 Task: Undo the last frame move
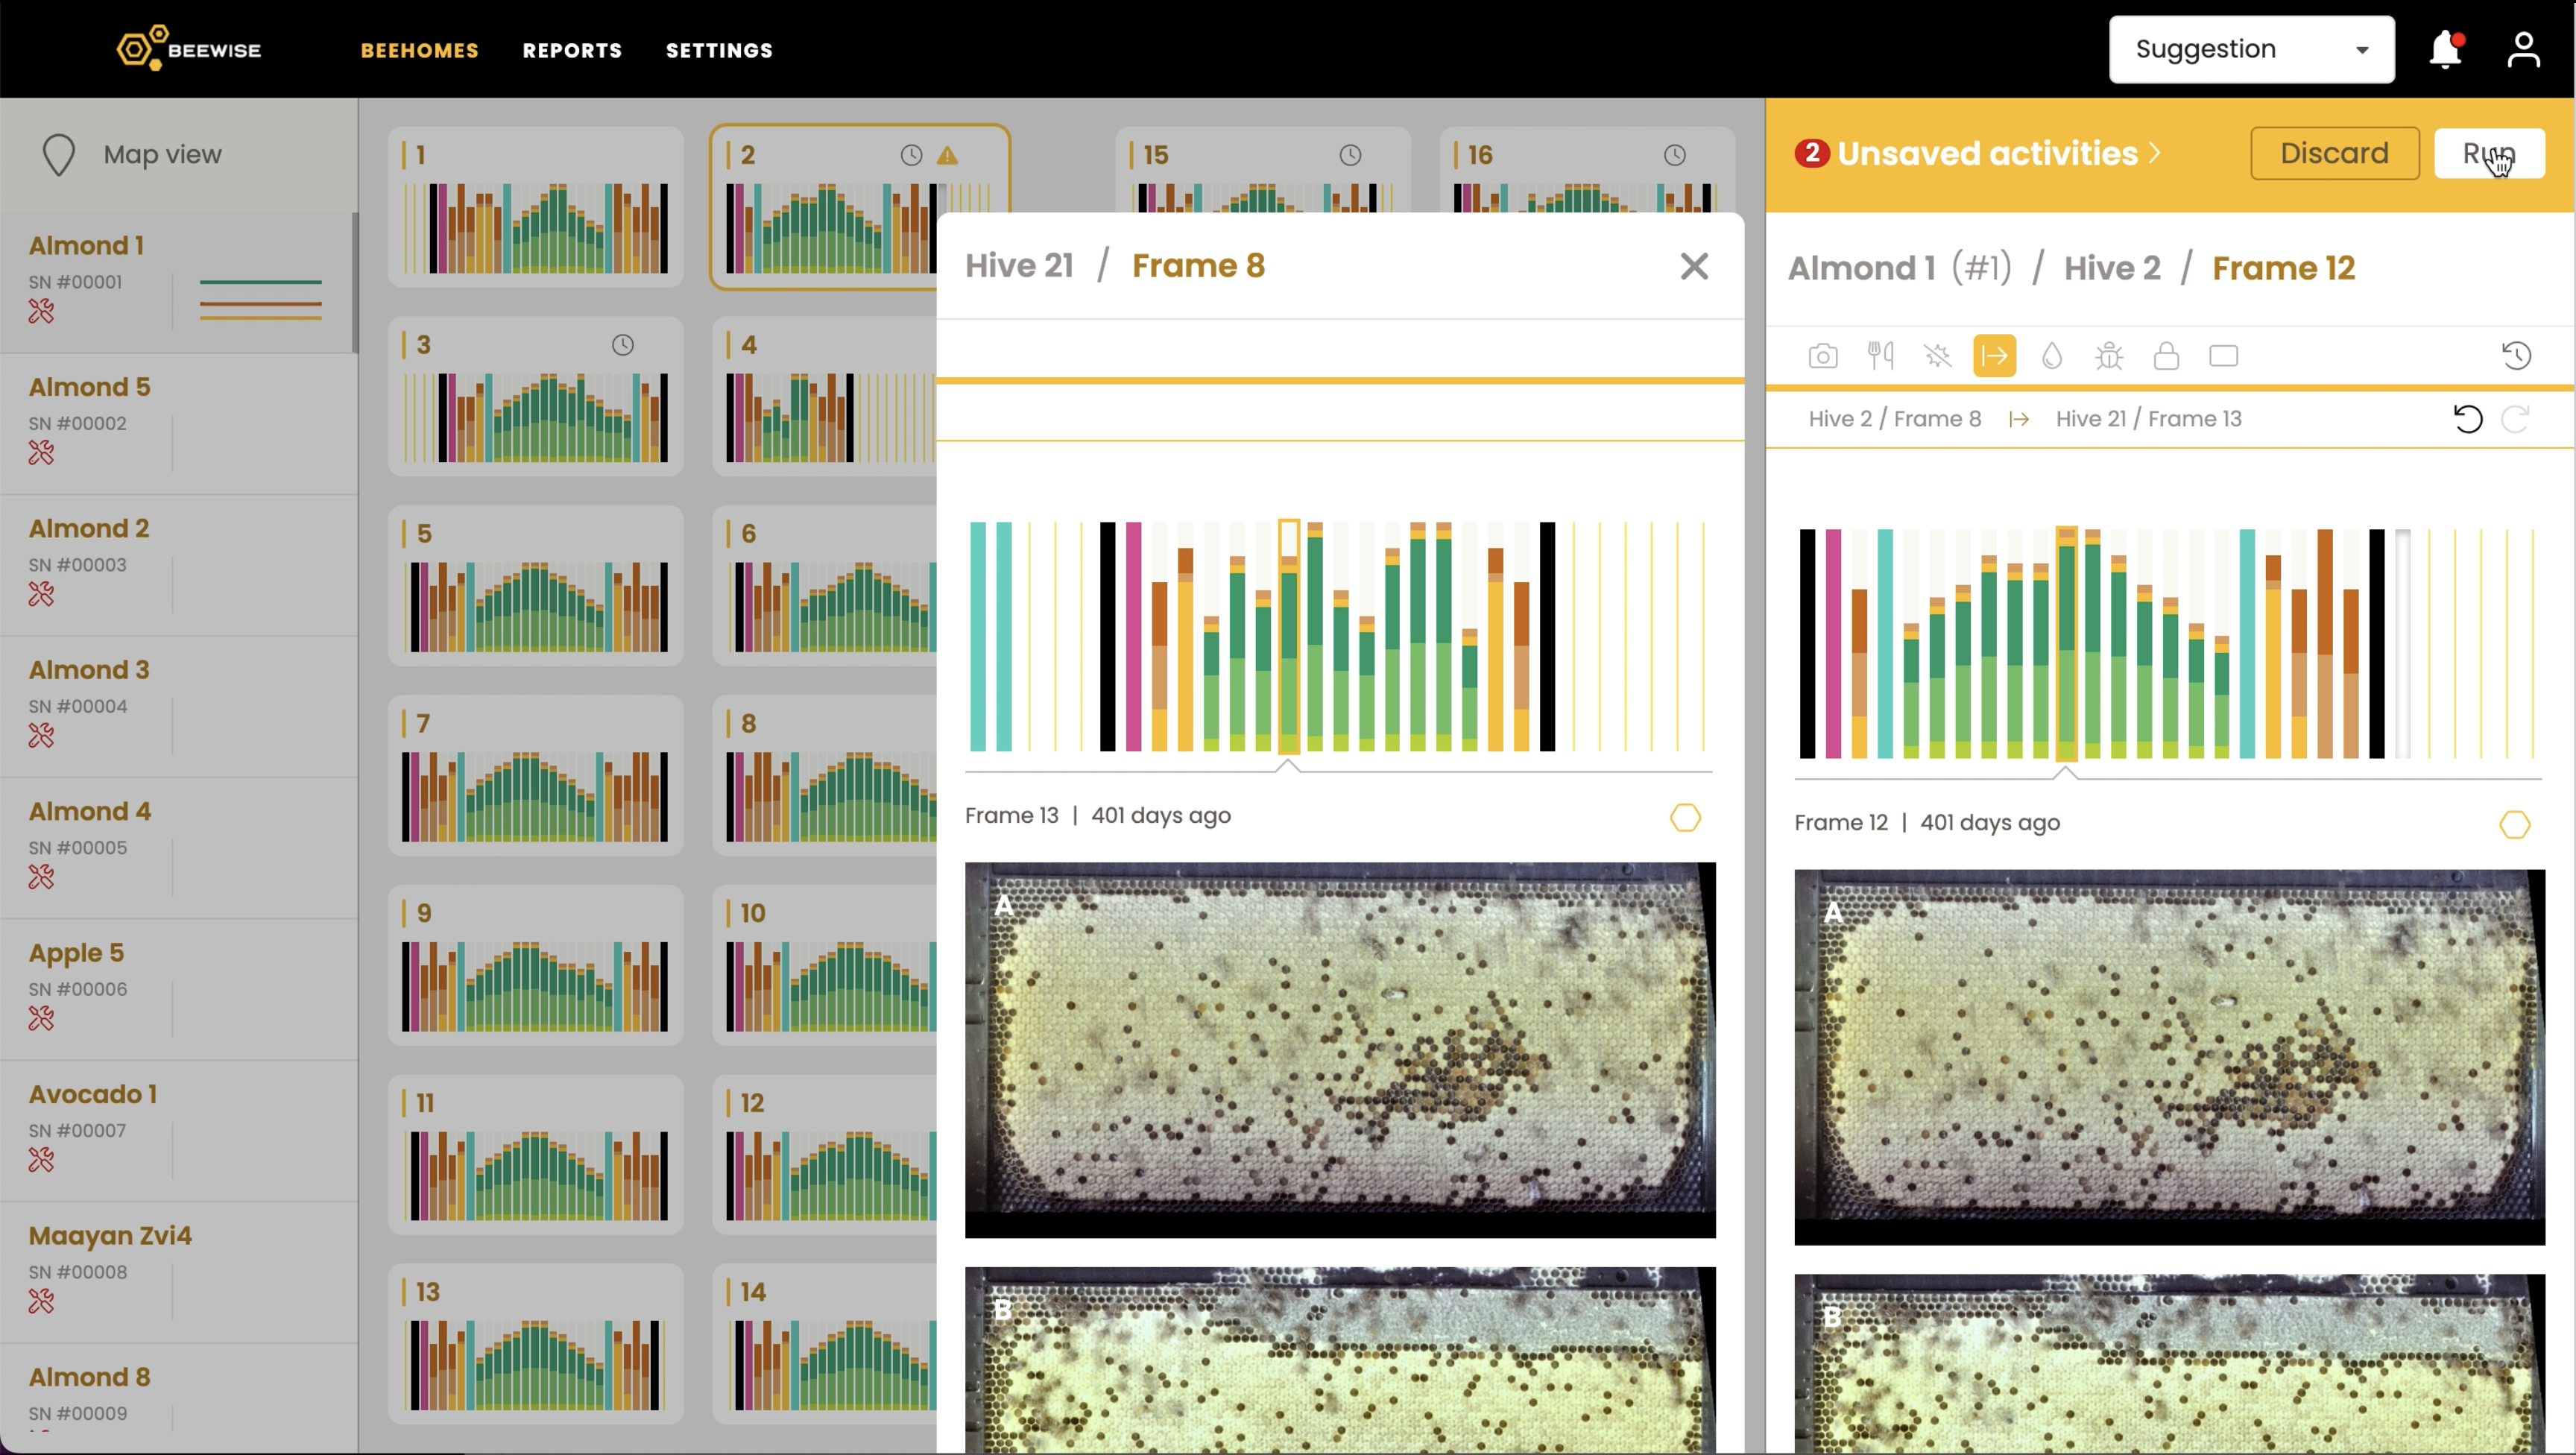pyautogui.click(x=2468, y=419)
